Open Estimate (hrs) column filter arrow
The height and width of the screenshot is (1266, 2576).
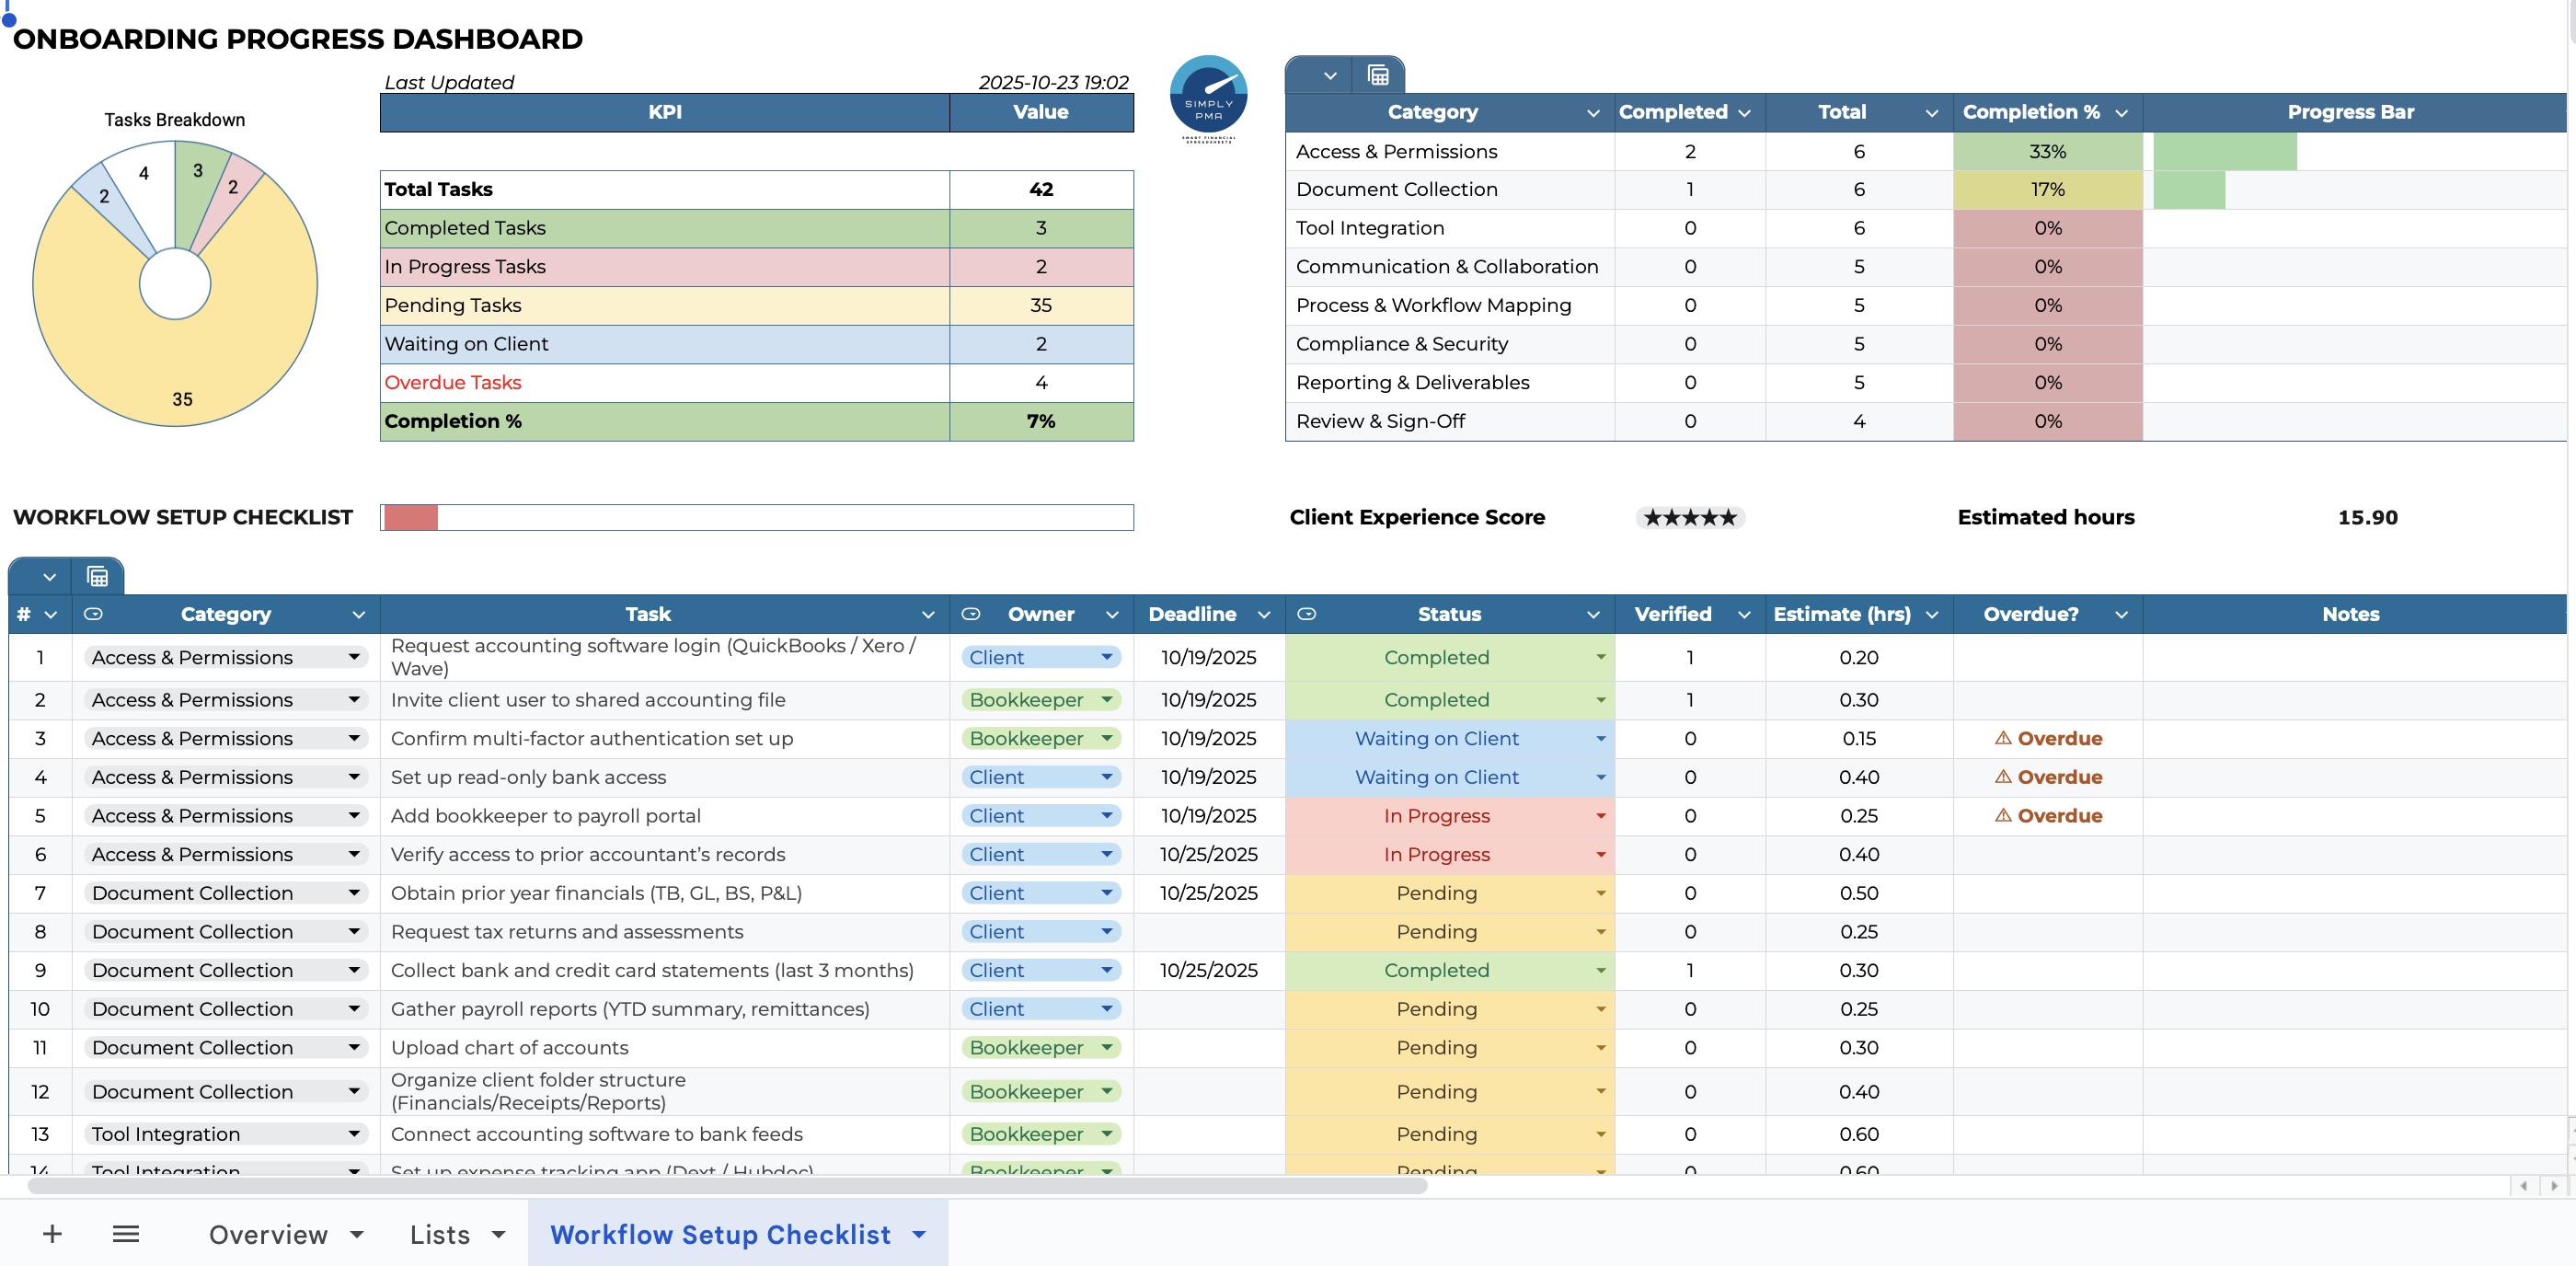pos(1932,615)
